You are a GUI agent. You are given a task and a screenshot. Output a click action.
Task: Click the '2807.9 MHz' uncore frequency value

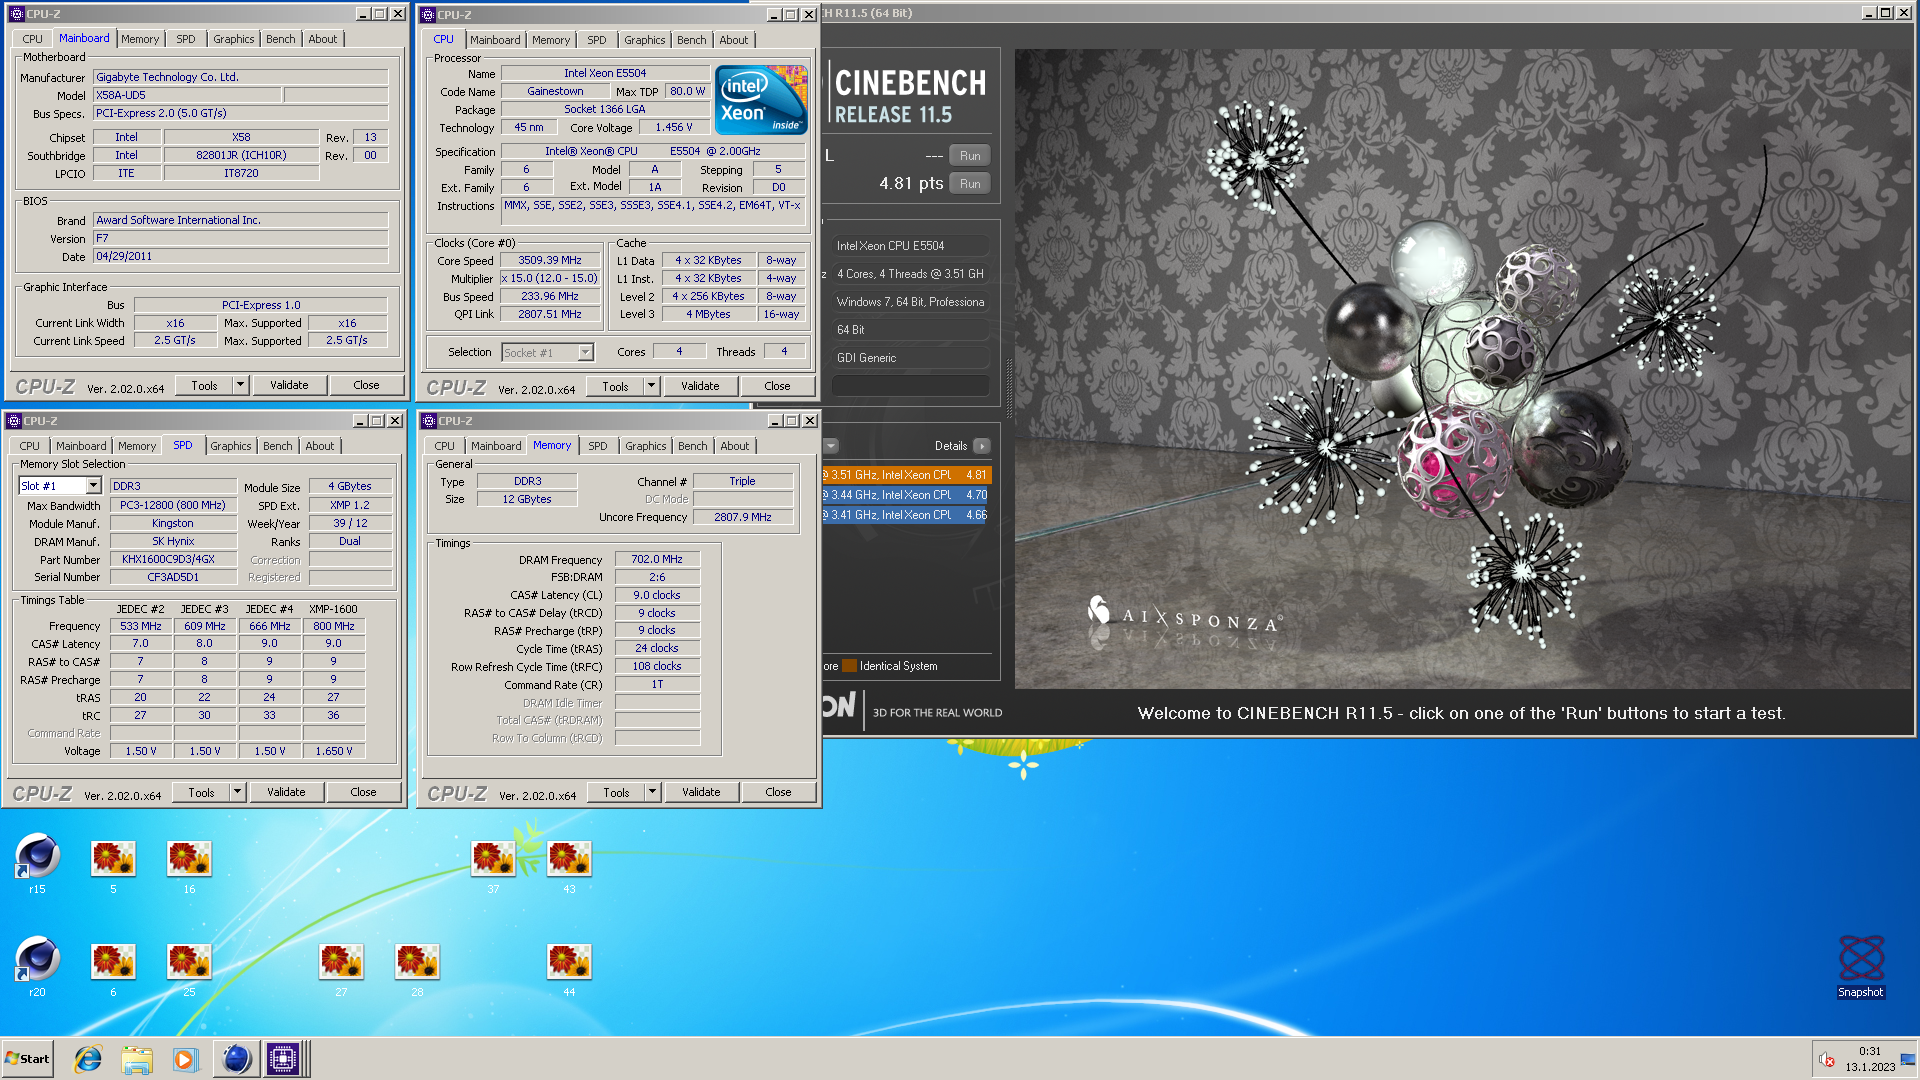point(742,517)
